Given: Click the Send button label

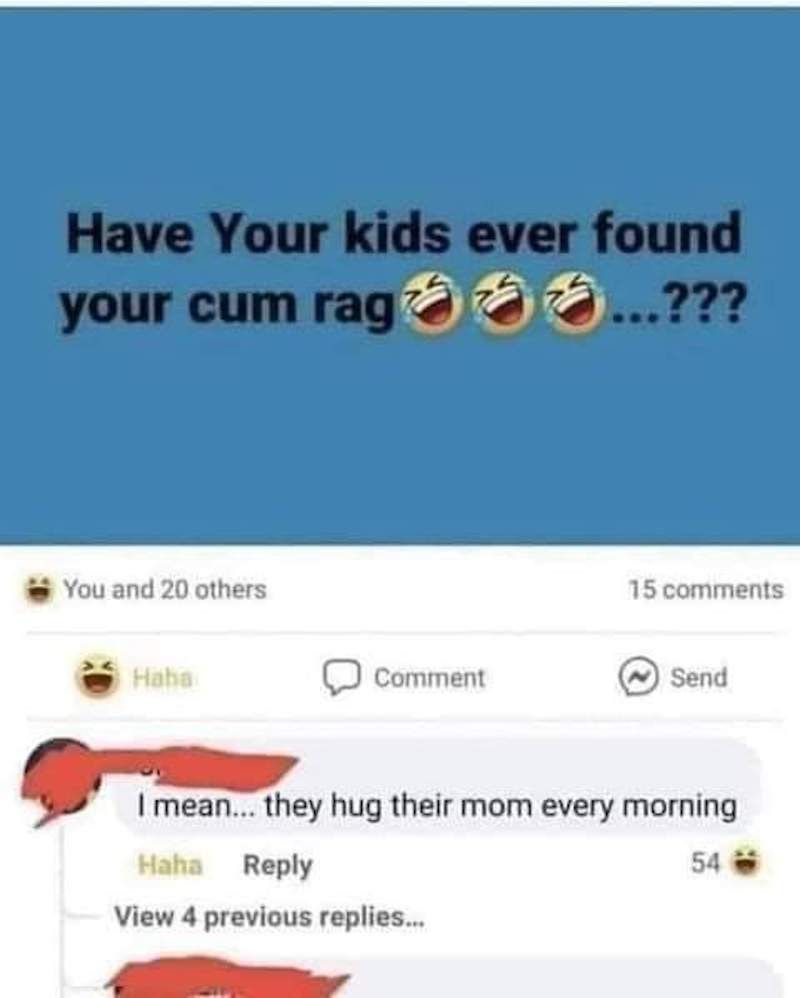Looking at the screenshot, I should click(x=699, y=677).
